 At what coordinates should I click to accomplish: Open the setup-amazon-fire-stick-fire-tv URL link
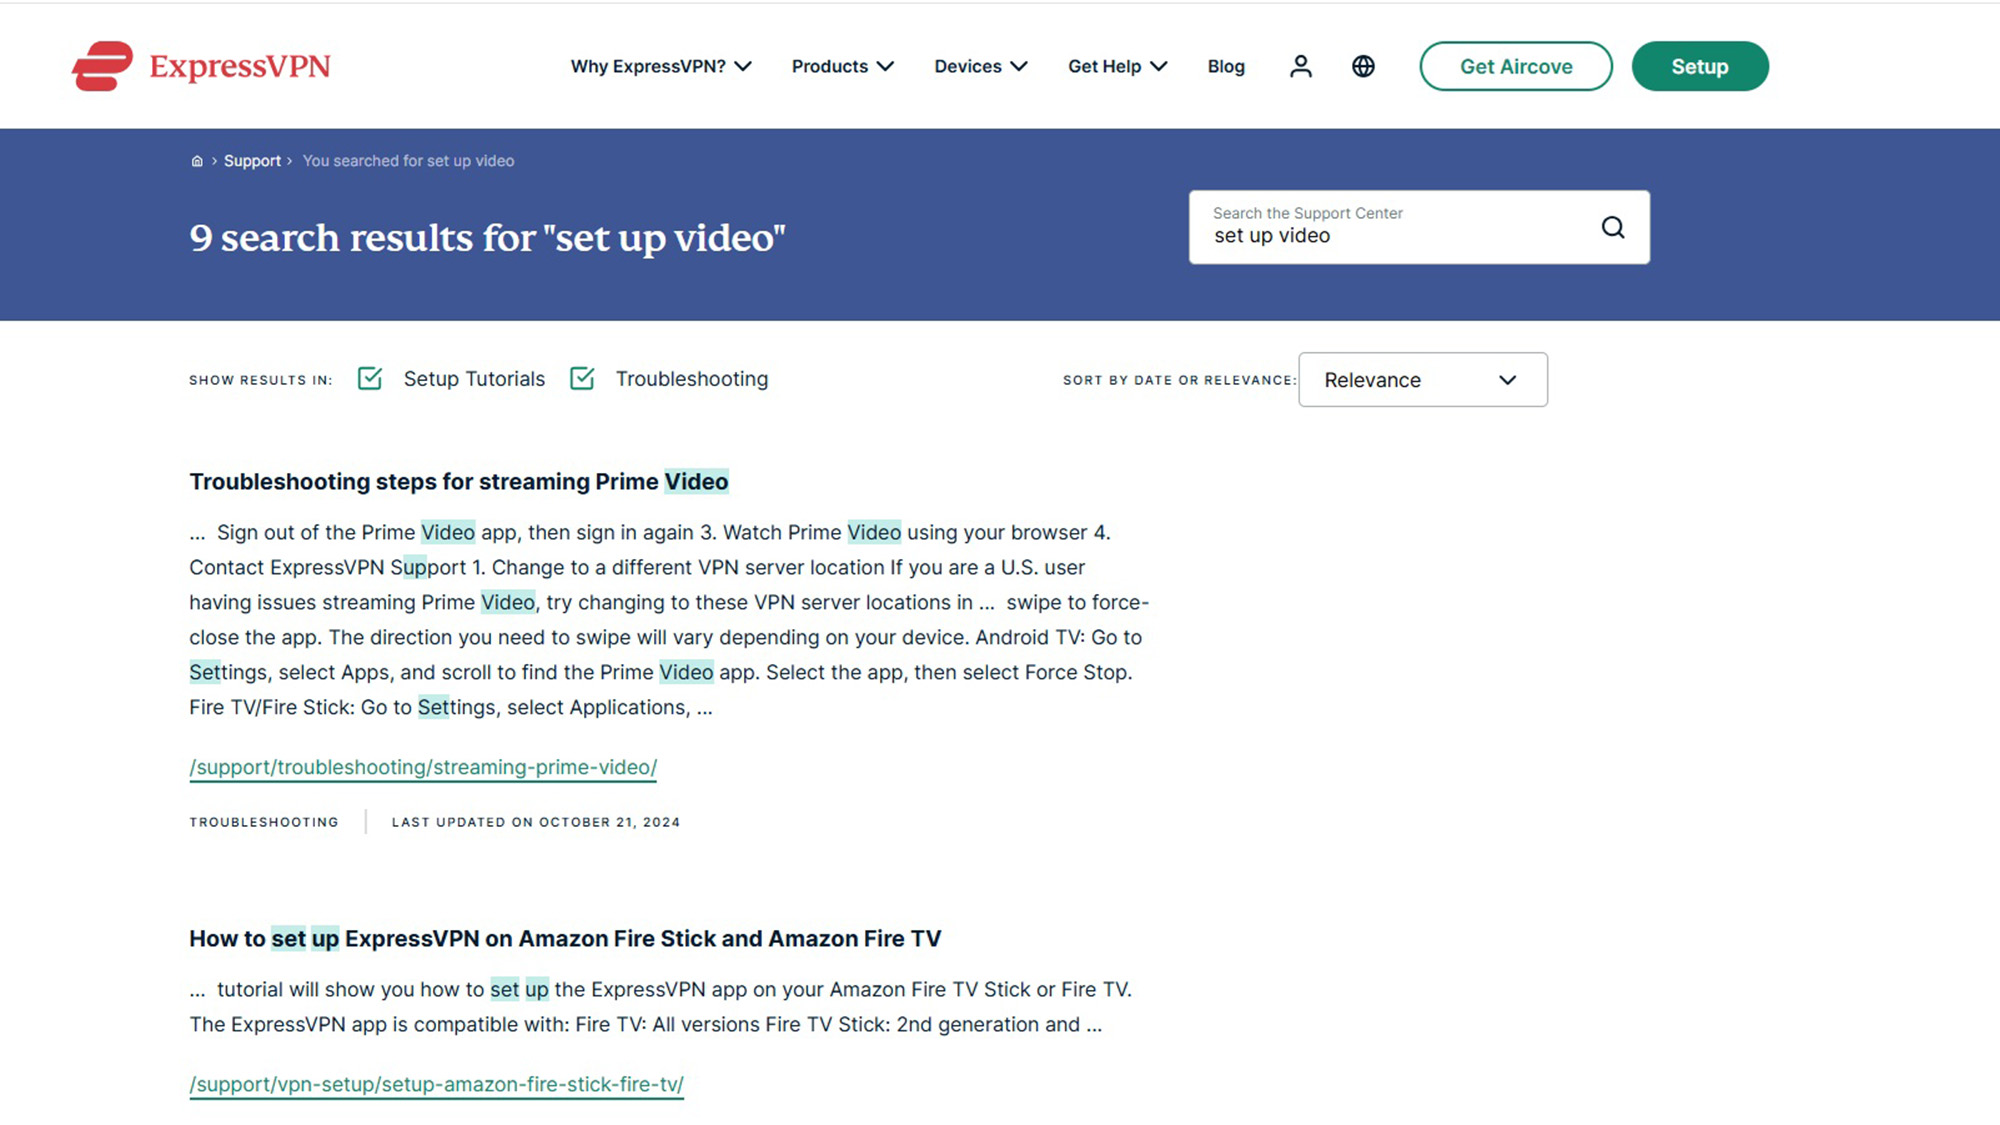pos(436,1084)
